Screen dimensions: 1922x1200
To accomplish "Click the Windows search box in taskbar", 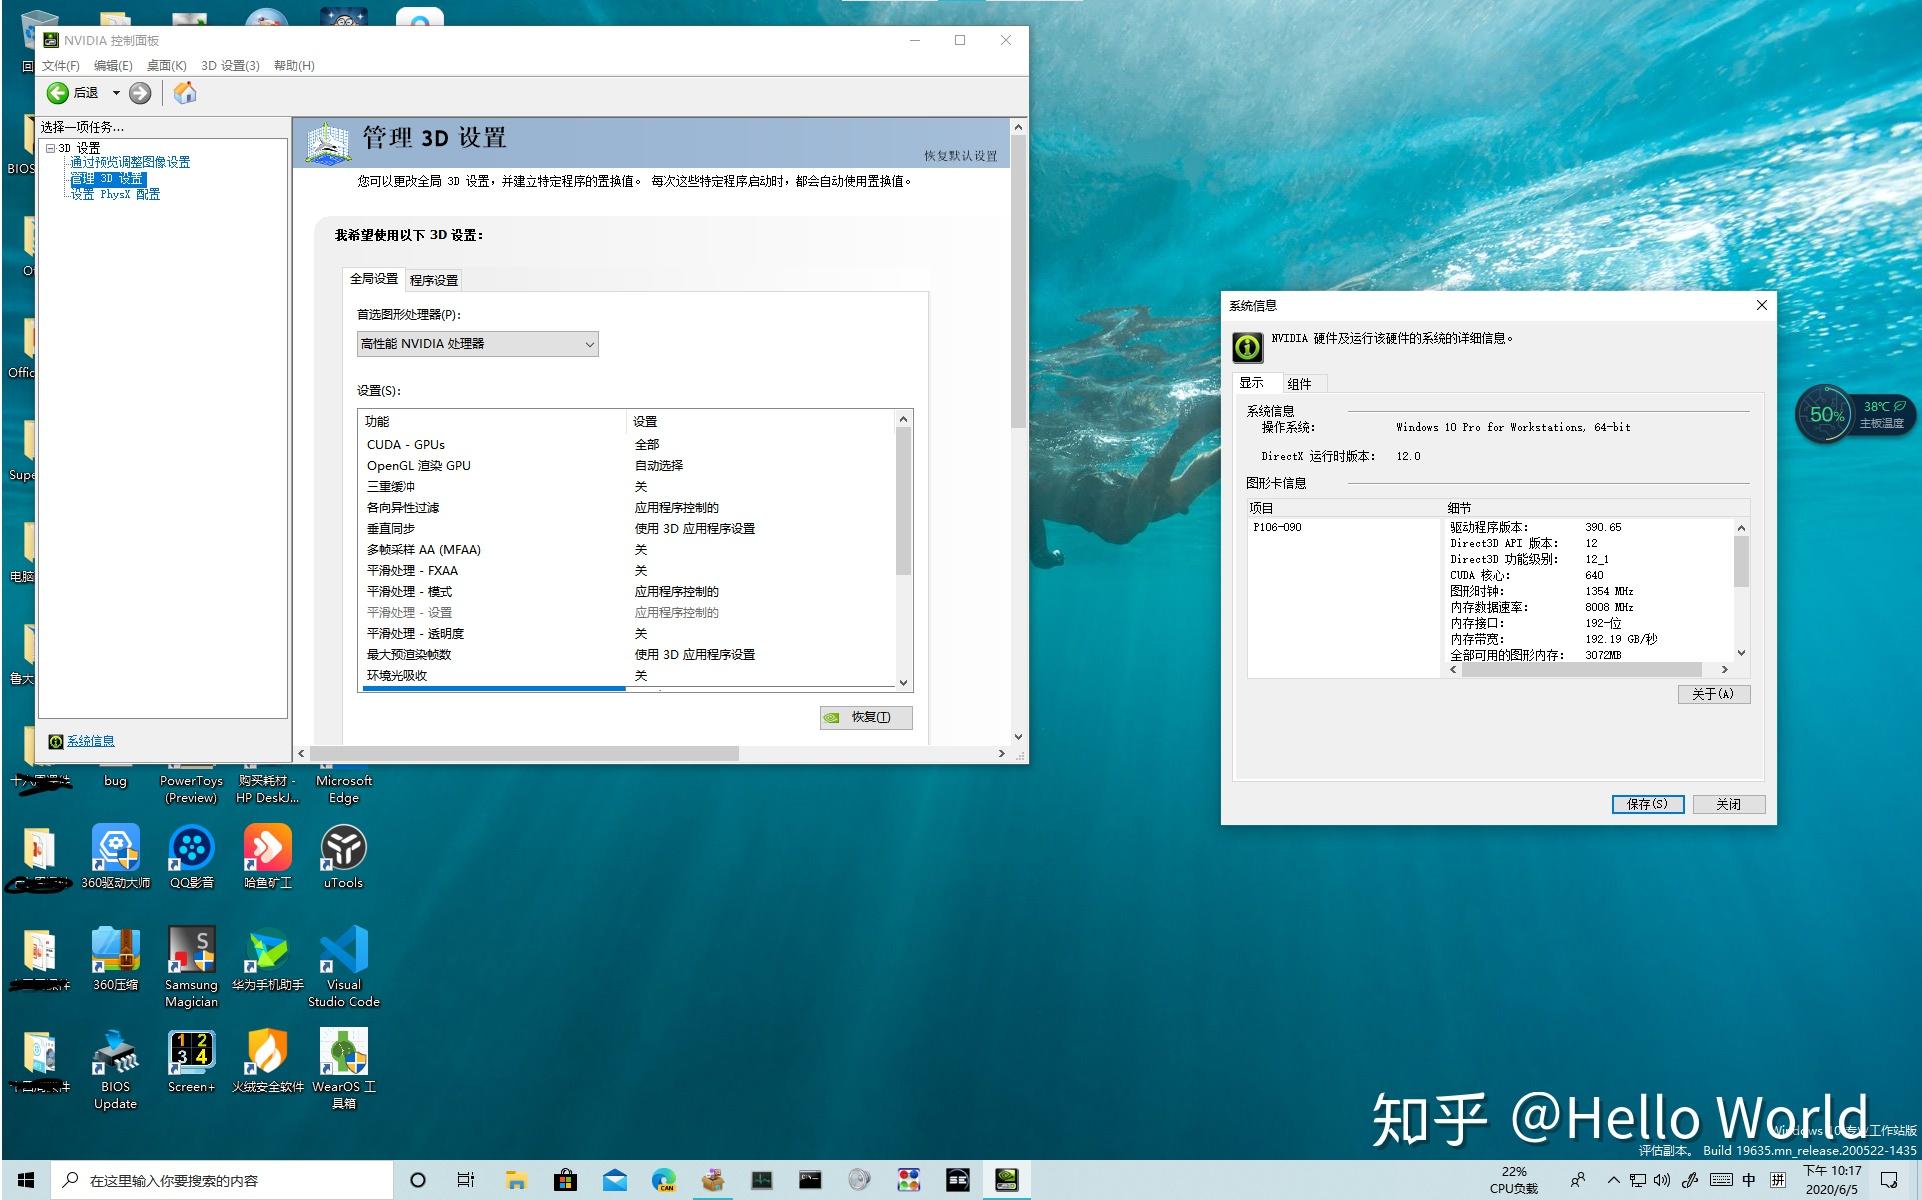I will point(220,1180).
